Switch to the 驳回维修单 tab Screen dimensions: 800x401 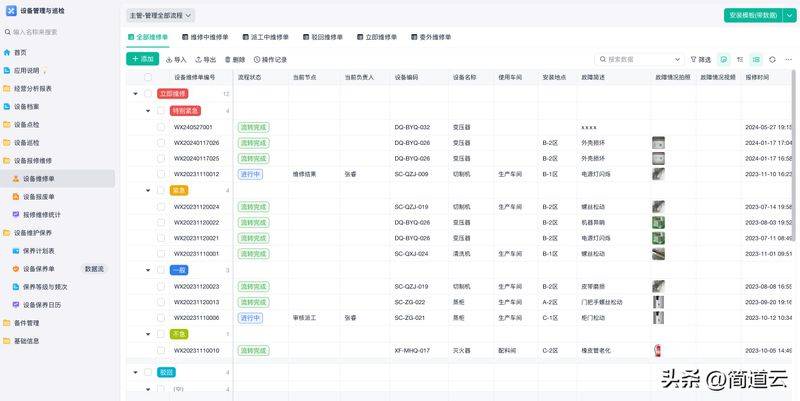pos(326,37)
